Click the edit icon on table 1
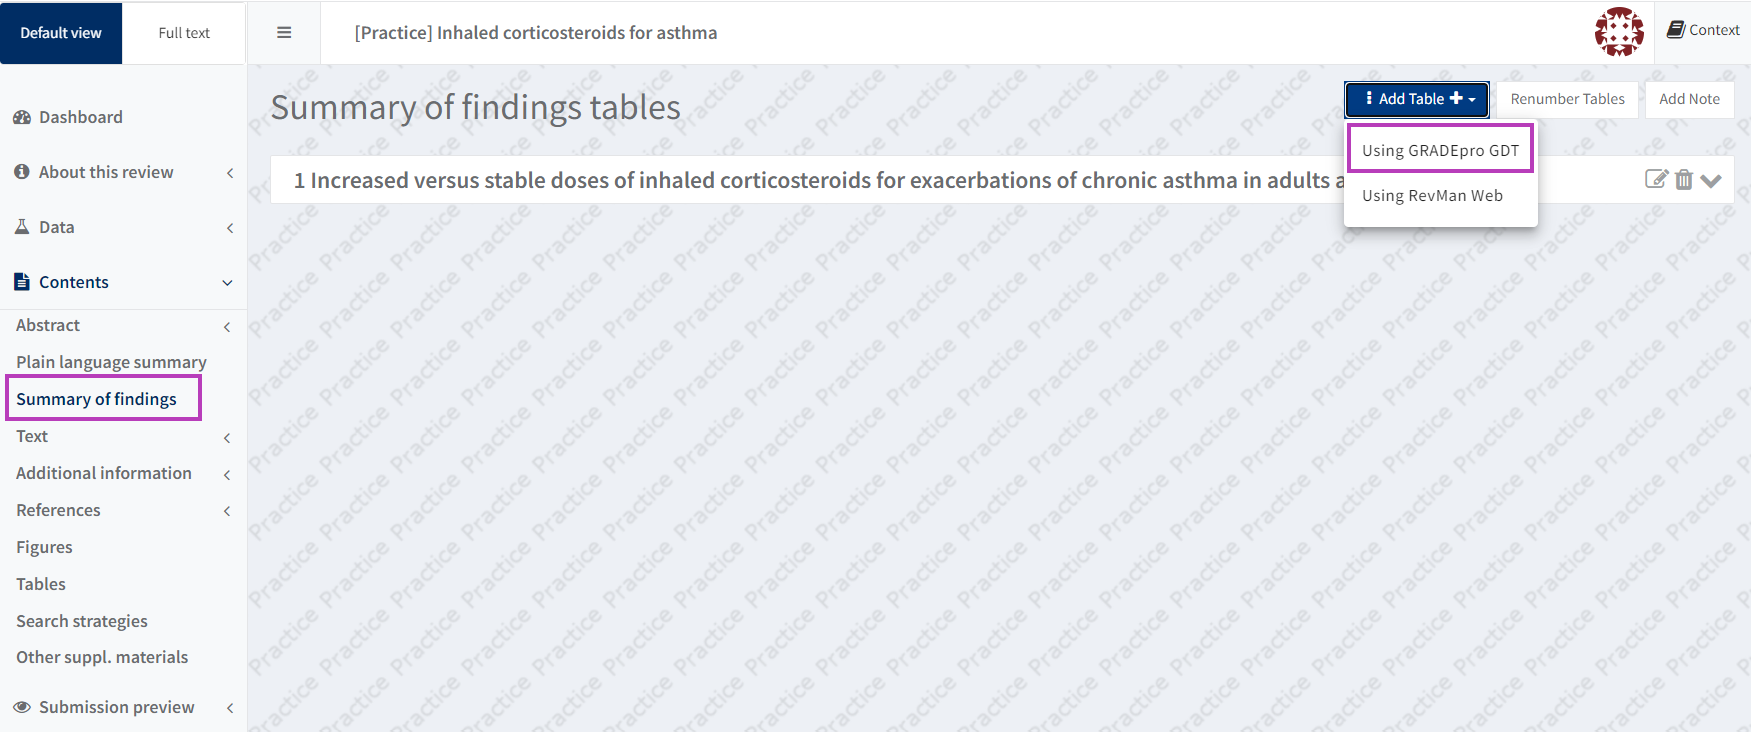The height and width of the screenshot is (732, 1751). point(1656,179)
